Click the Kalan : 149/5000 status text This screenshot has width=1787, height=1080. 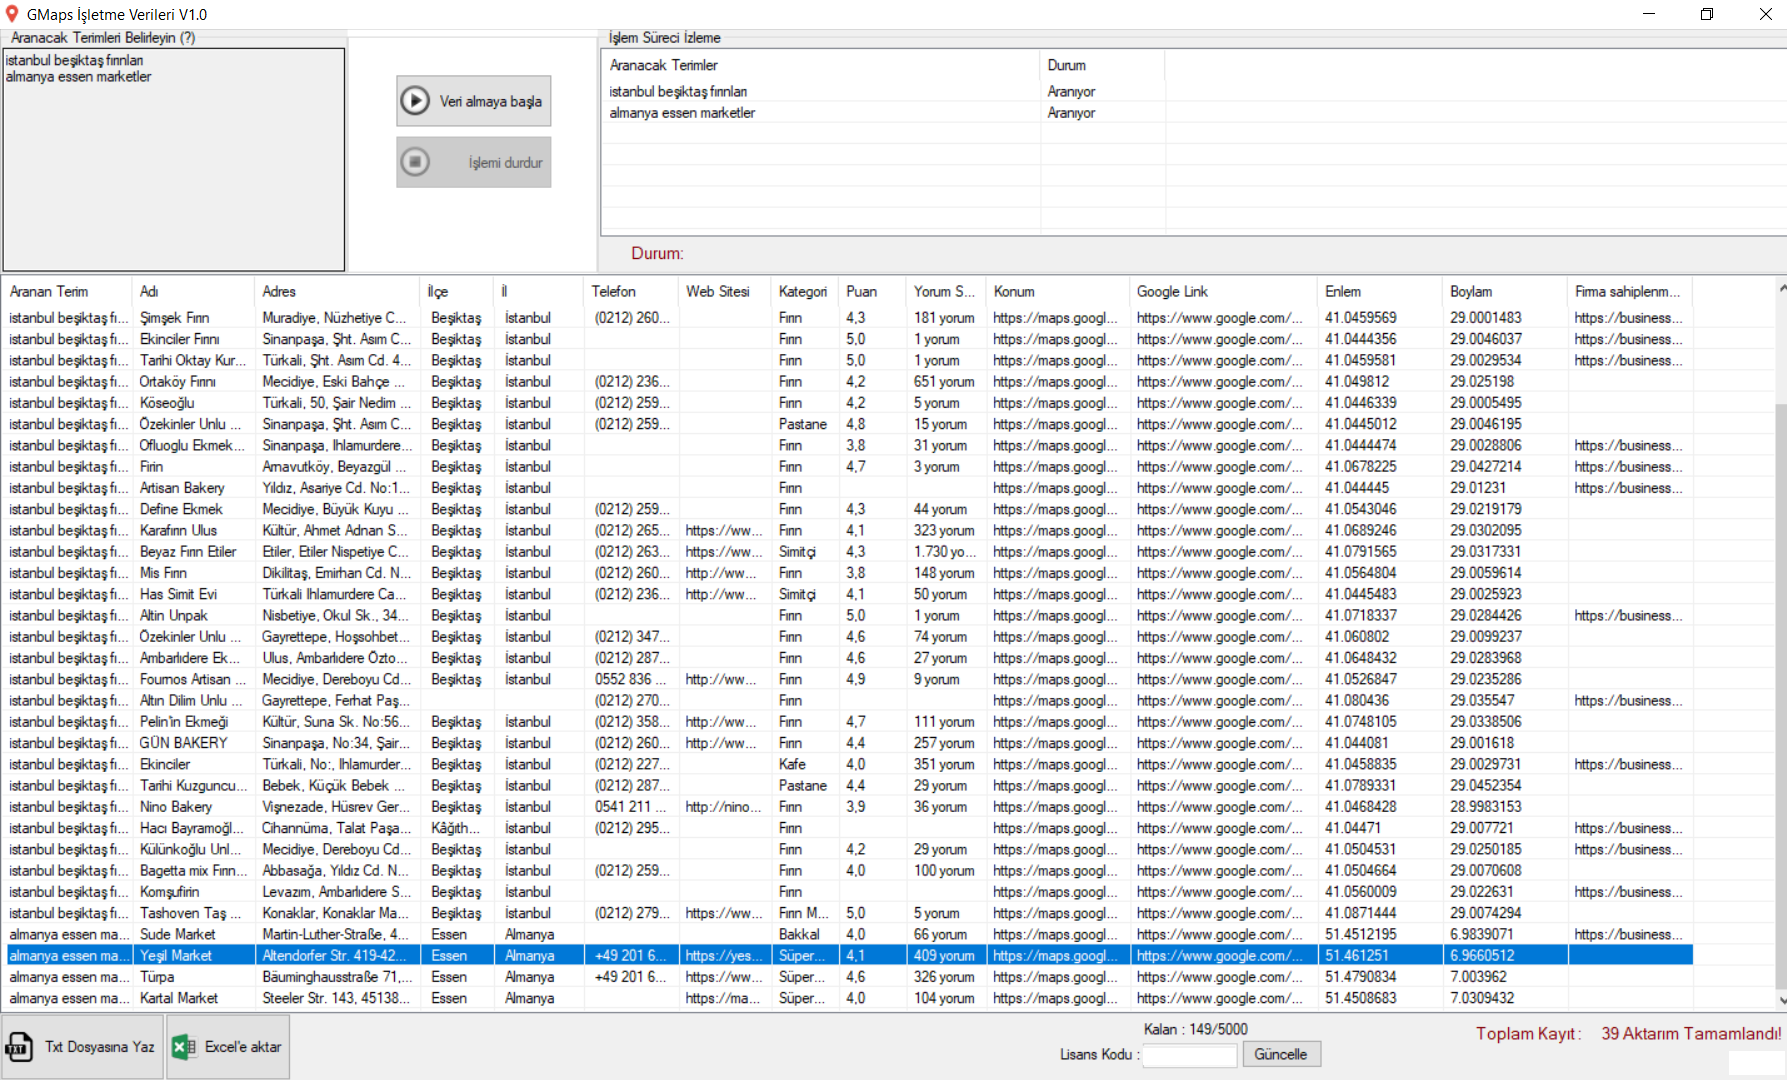point(1198,1030)
